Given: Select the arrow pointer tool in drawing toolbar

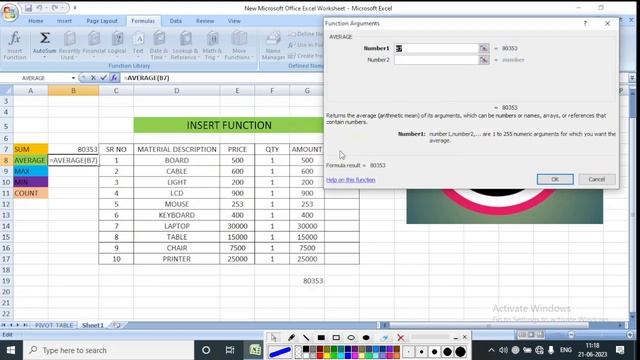Looking at the screenshot, I should click(x=274, y=338).
